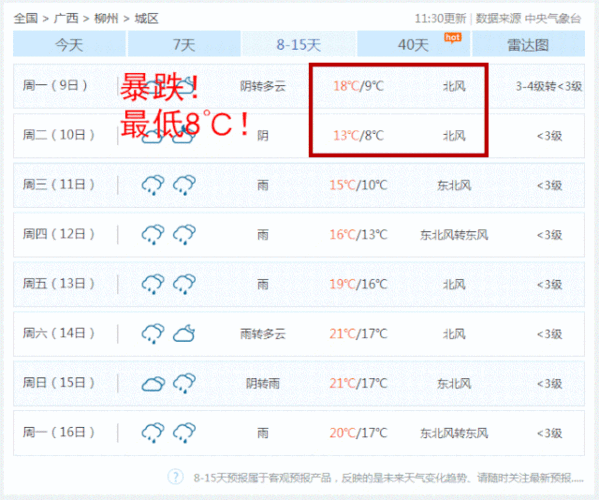Select the 周一（16日）date label

click(58, 432)
